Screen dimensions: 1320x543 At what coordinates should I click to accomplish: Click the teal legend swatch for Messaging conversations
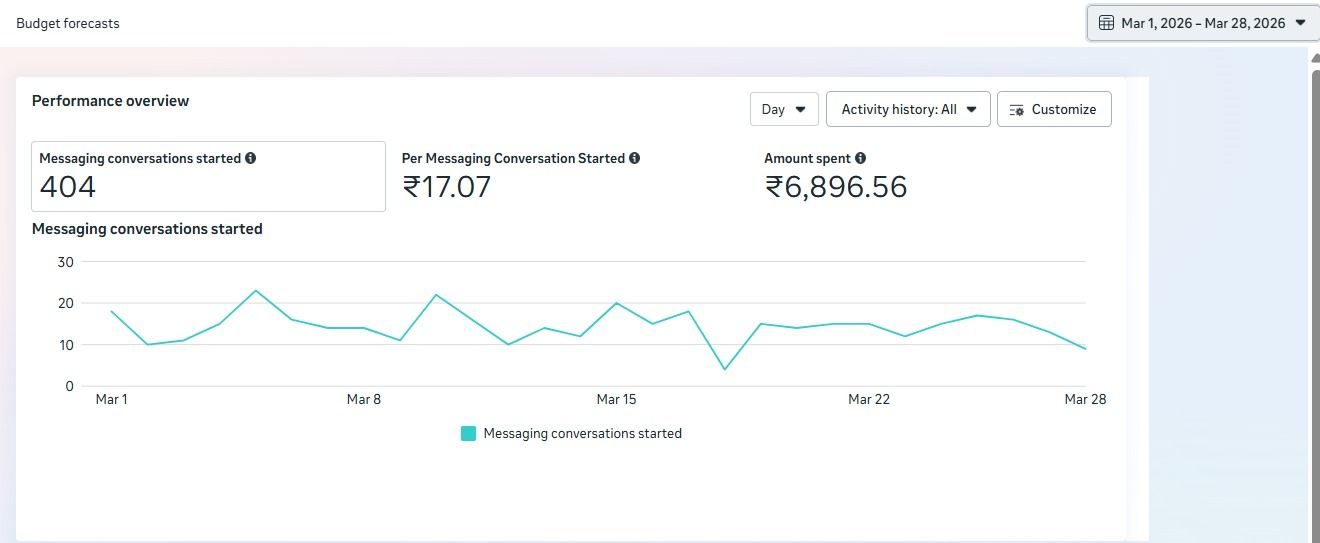(468, 433)
